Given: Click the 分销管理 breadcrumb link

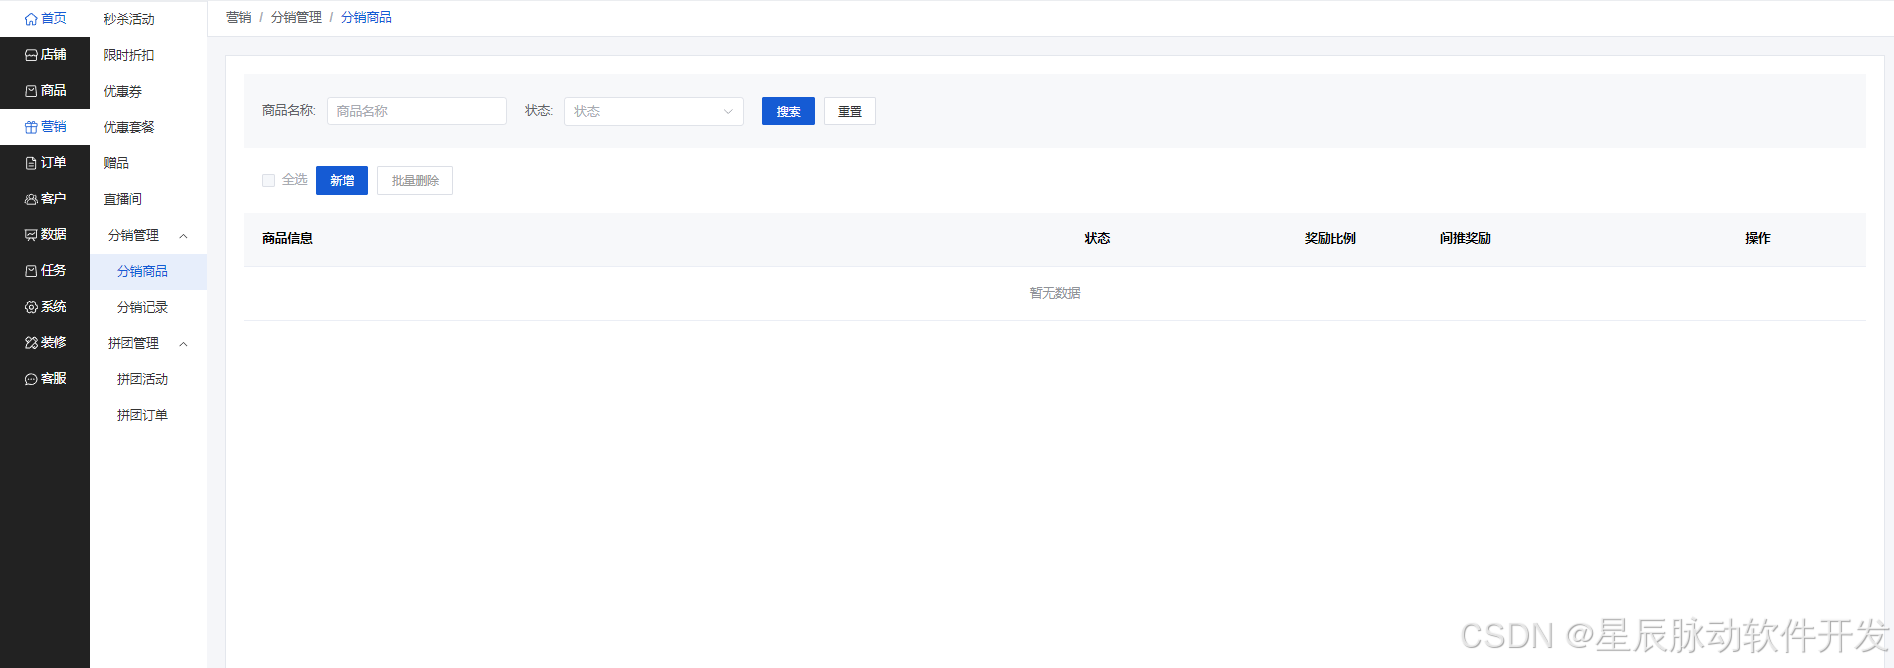Looking at the screenshot, I should point(296,17).
